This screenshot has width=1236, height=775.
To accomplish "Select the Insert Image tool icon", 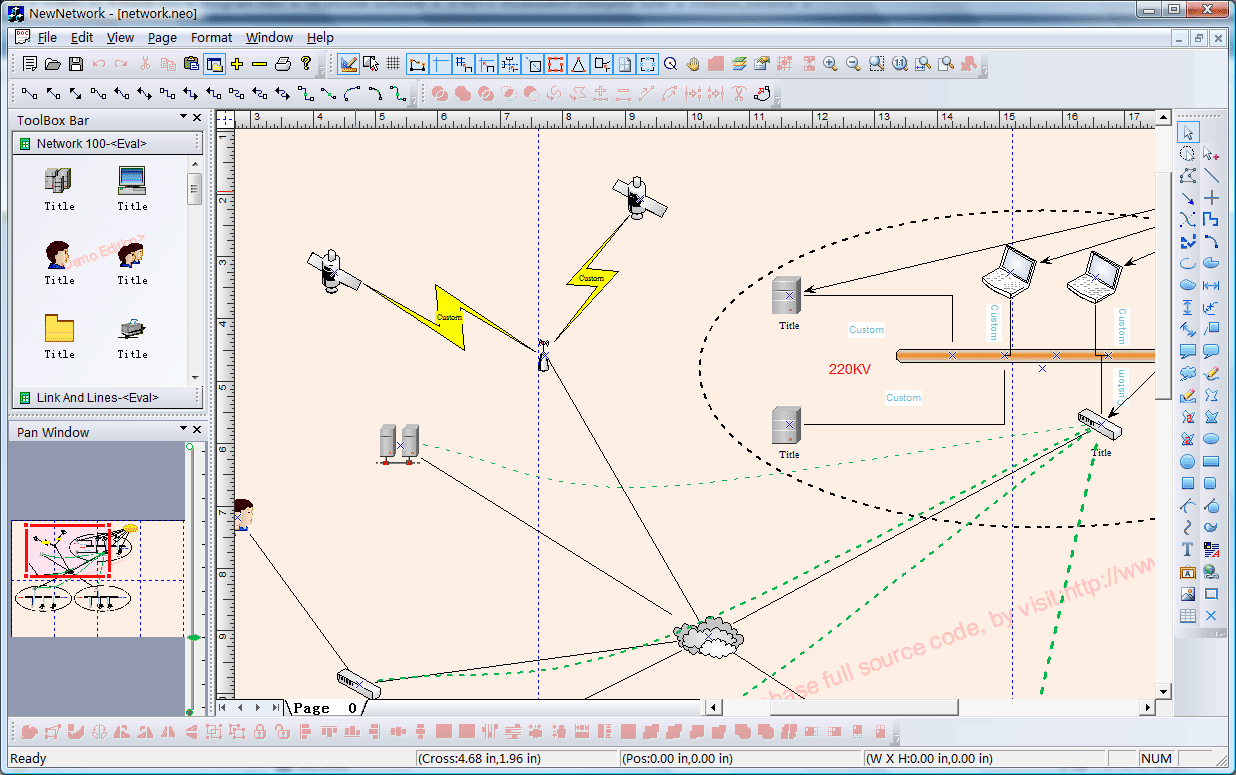I will pyautogui.click(x=1187, y=594).
